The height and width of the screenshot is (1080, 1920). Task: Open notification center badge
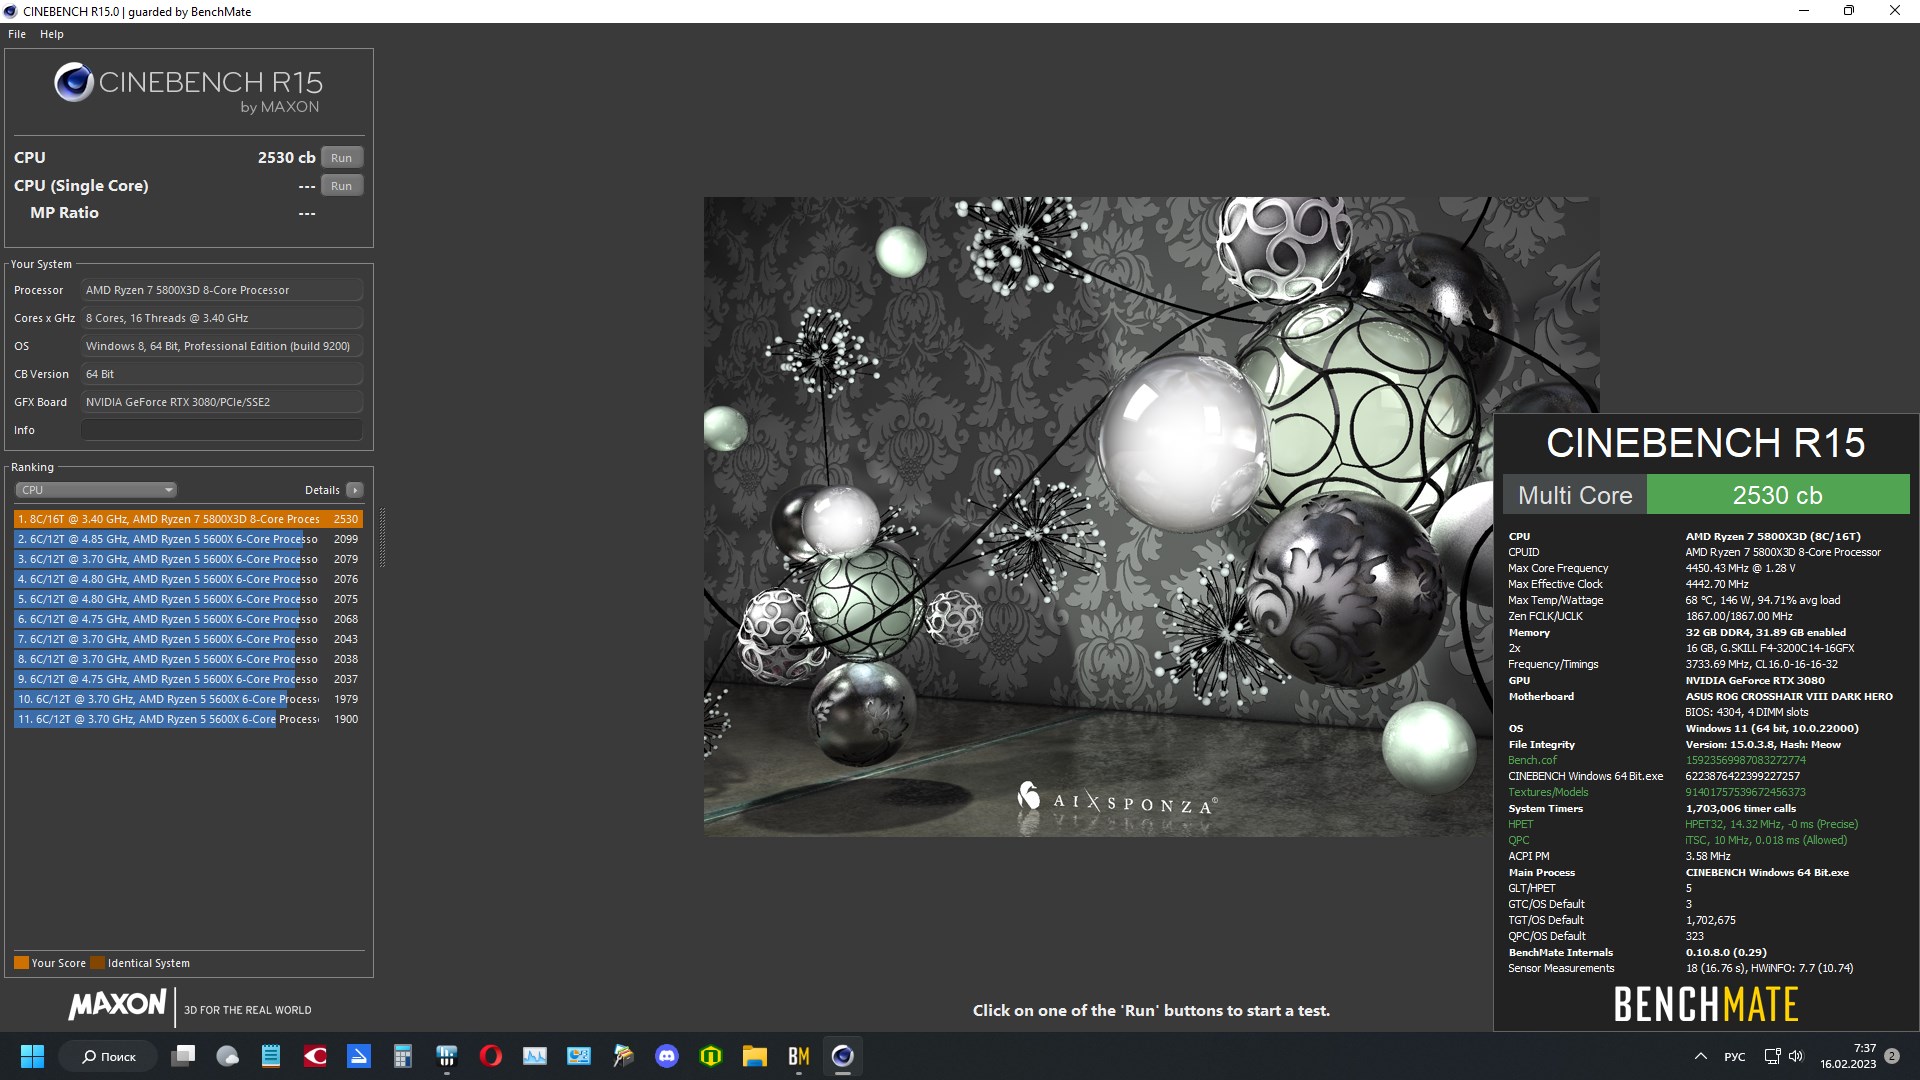pos(1892,1056)
